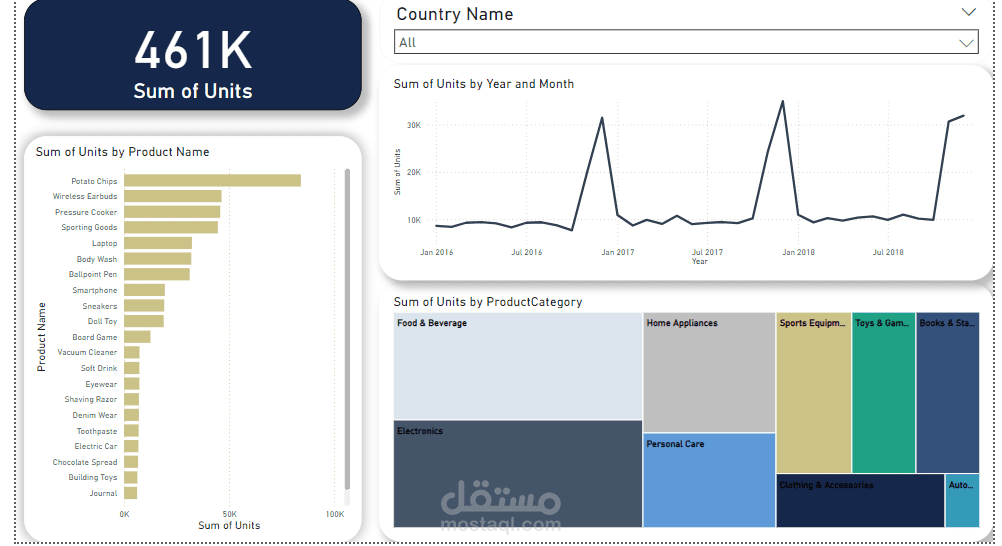Collapse the Country Name slicer header chevron

969,12
